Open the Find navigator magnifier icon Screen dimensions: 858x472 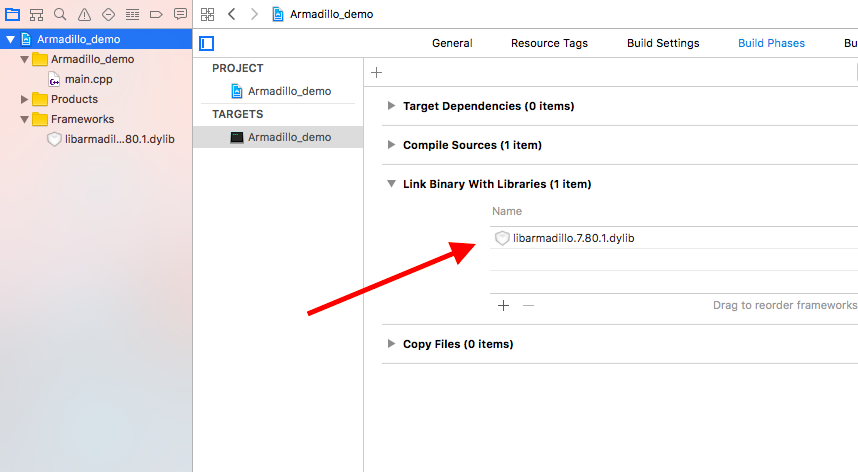(x=60, y=14)
